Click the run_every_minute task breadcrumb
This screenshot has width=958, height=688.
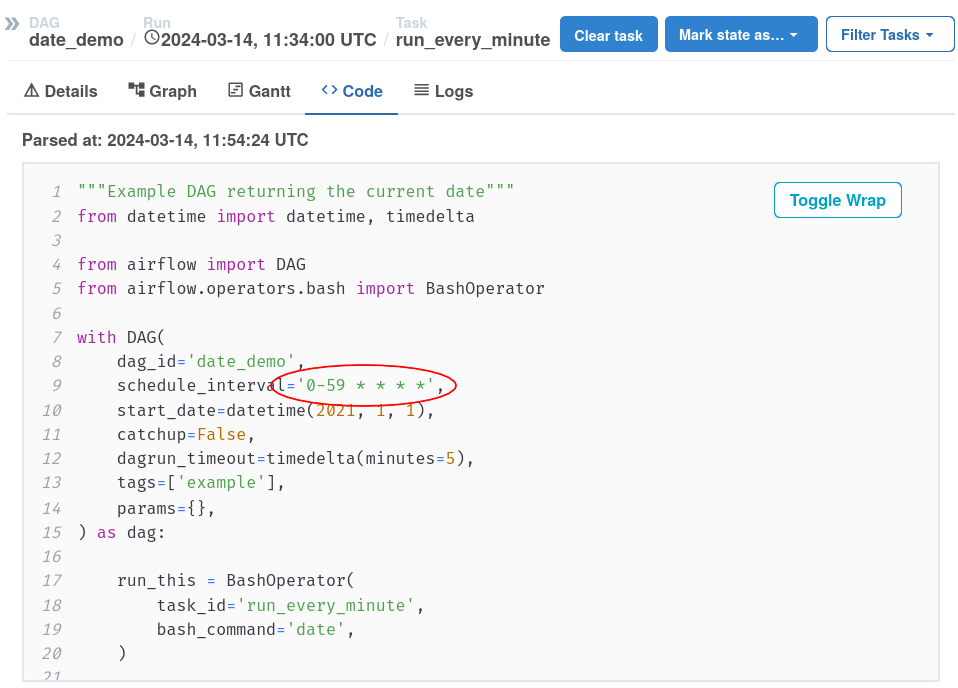[x=472, y=40]
